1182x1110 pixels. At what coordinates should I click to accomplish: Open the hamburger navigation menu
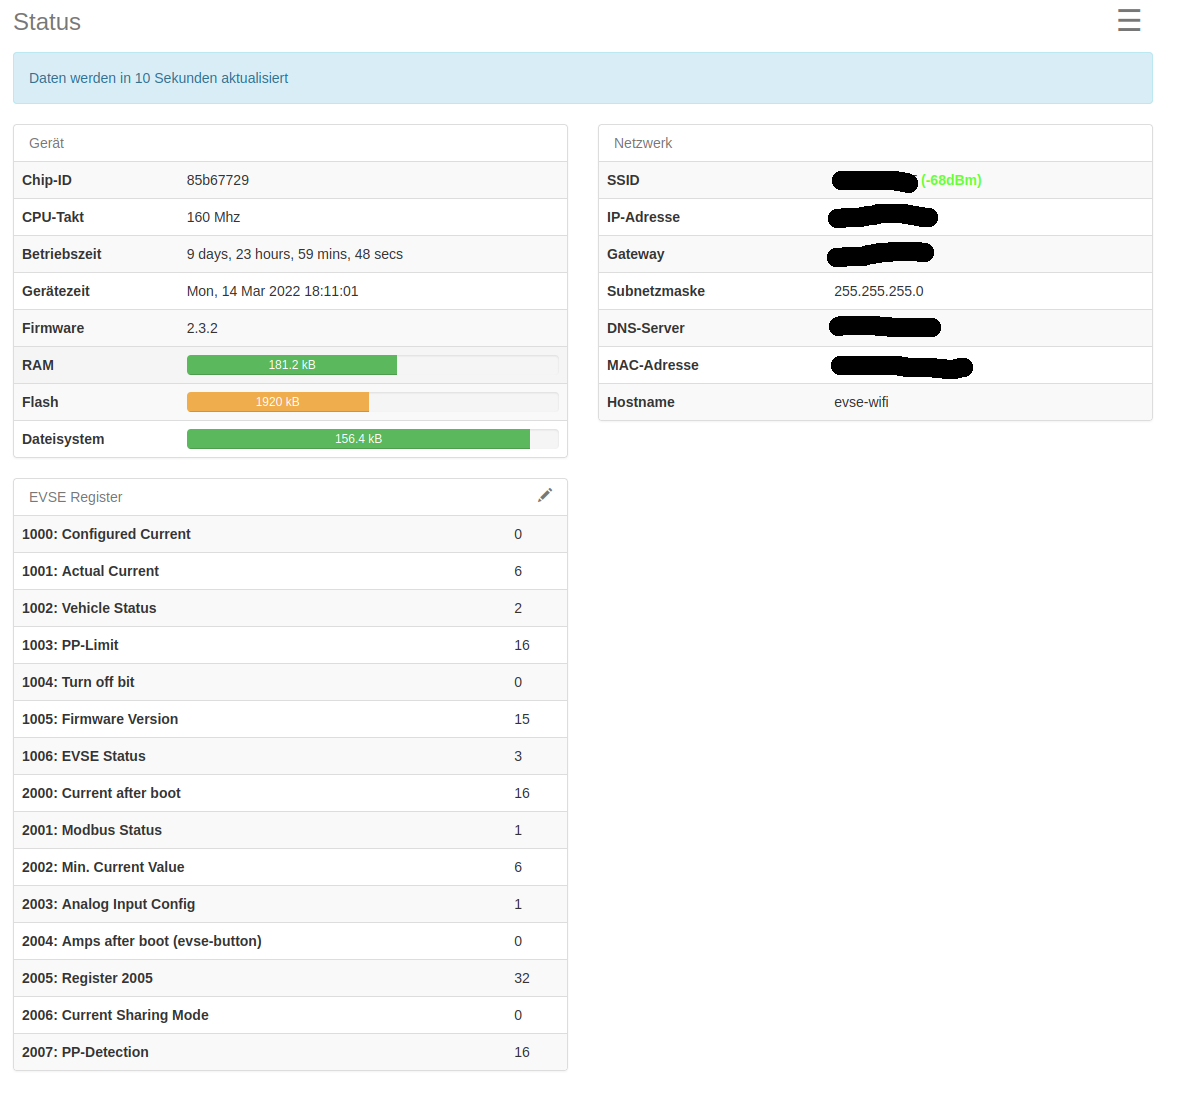[1128, 20]
